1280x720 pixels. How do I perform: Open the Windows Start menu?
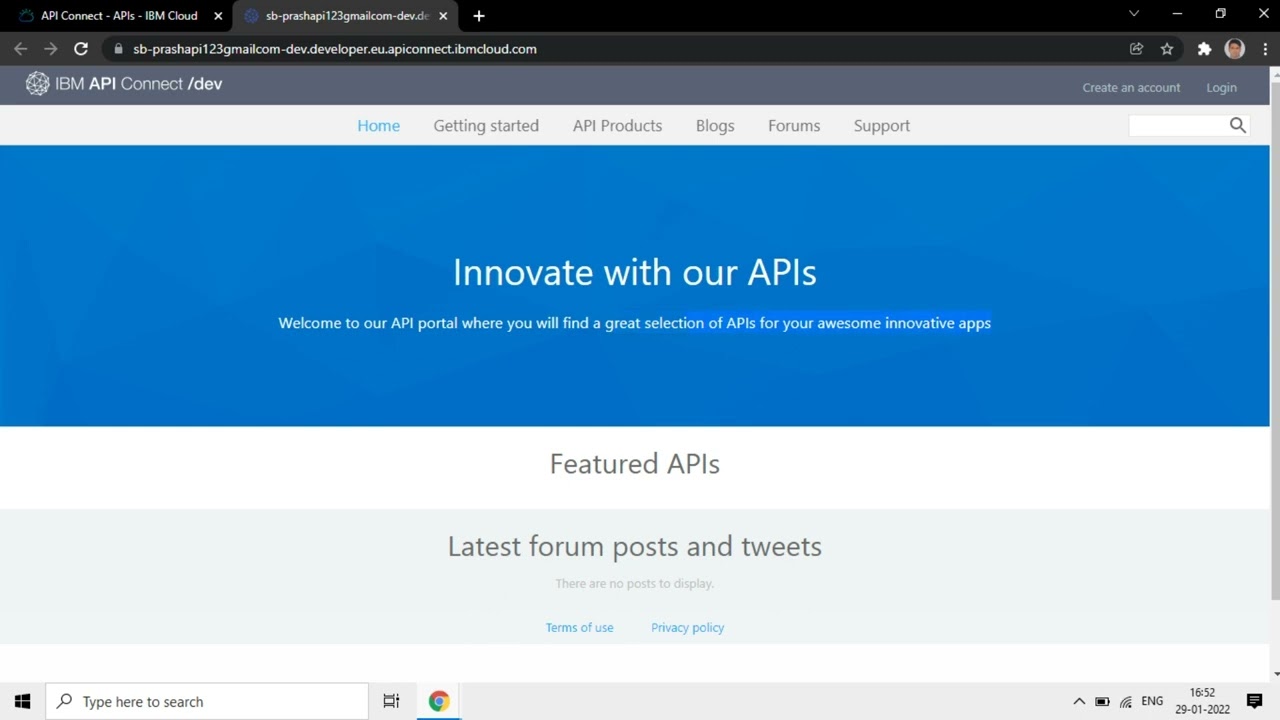click(22, 701)
